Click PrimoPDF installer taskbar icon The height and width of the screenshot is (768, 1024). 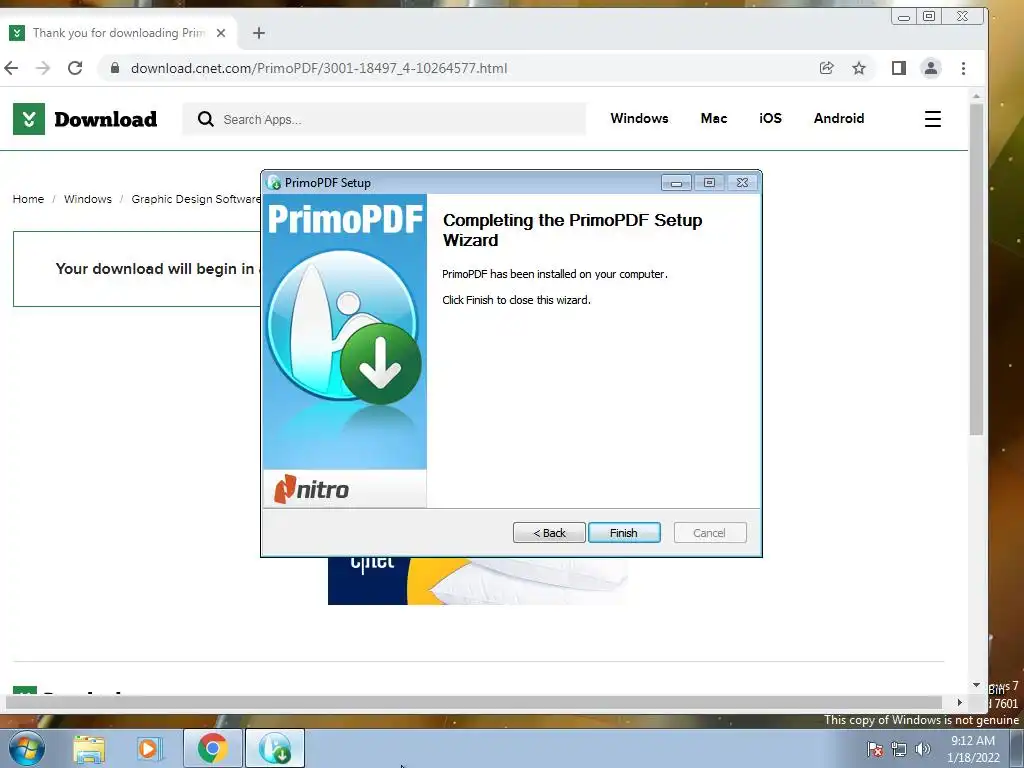coord(275,748)
